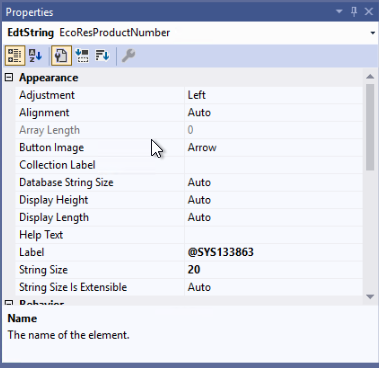Select the Array Length property

point(100,130)
